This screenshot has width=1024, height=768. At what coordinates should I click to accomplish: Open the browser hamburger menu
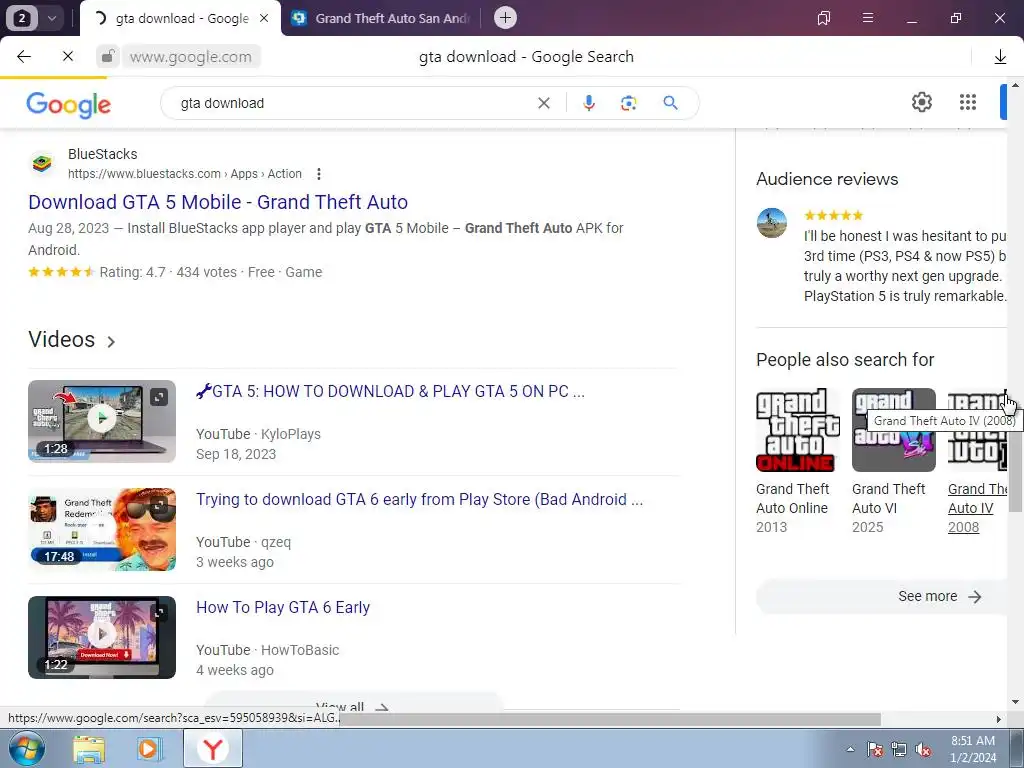(x=868, y=18)
